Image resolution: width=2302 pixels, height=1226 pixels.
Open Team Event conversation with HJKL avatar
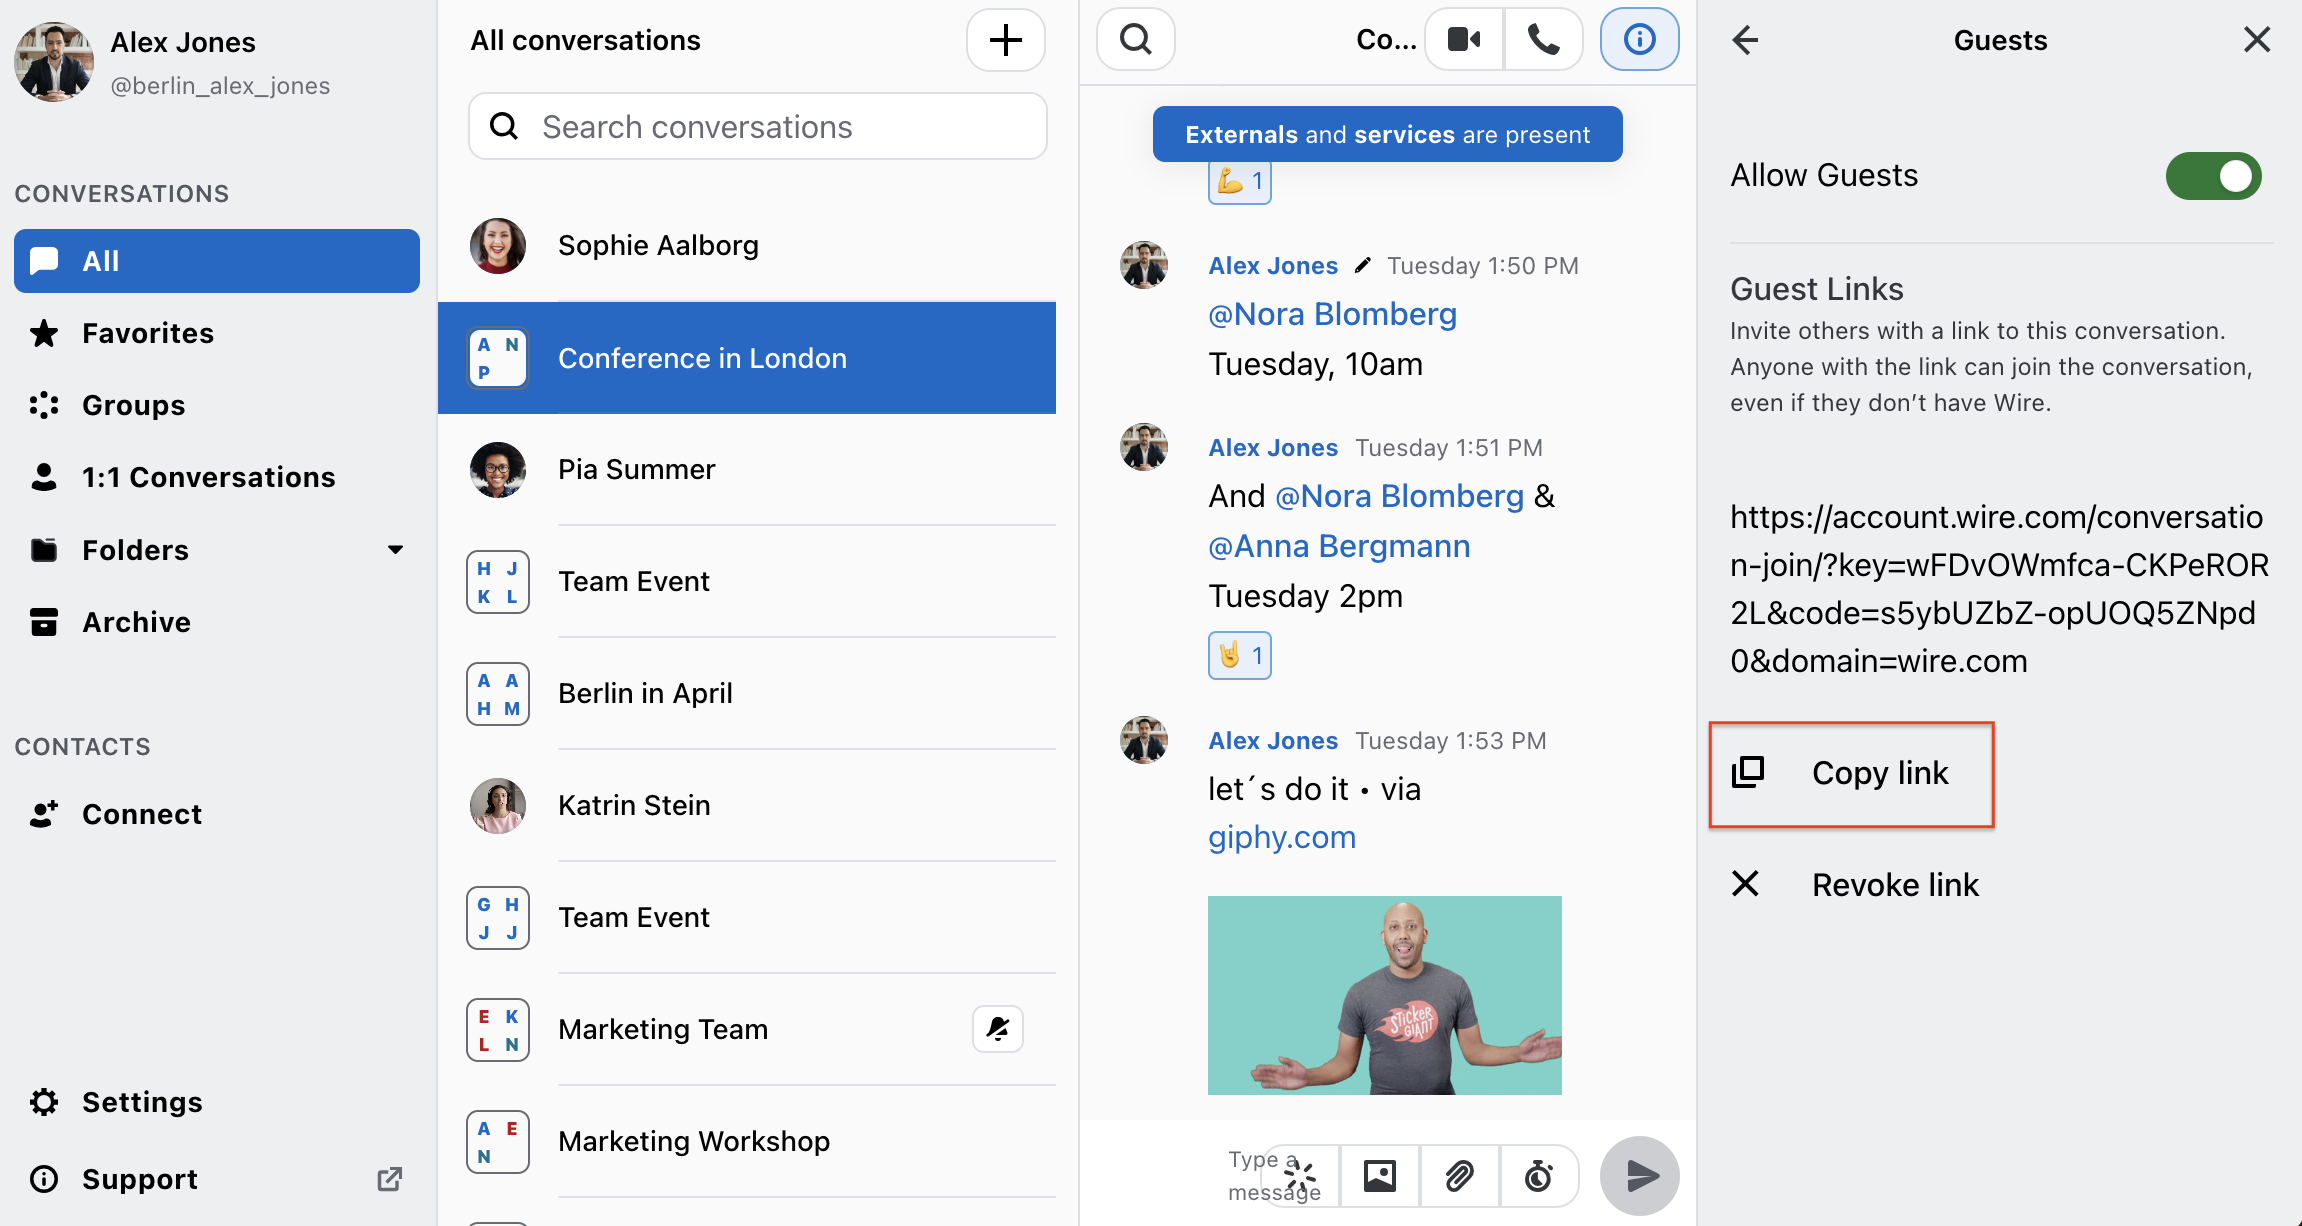[x=747, y=582]
